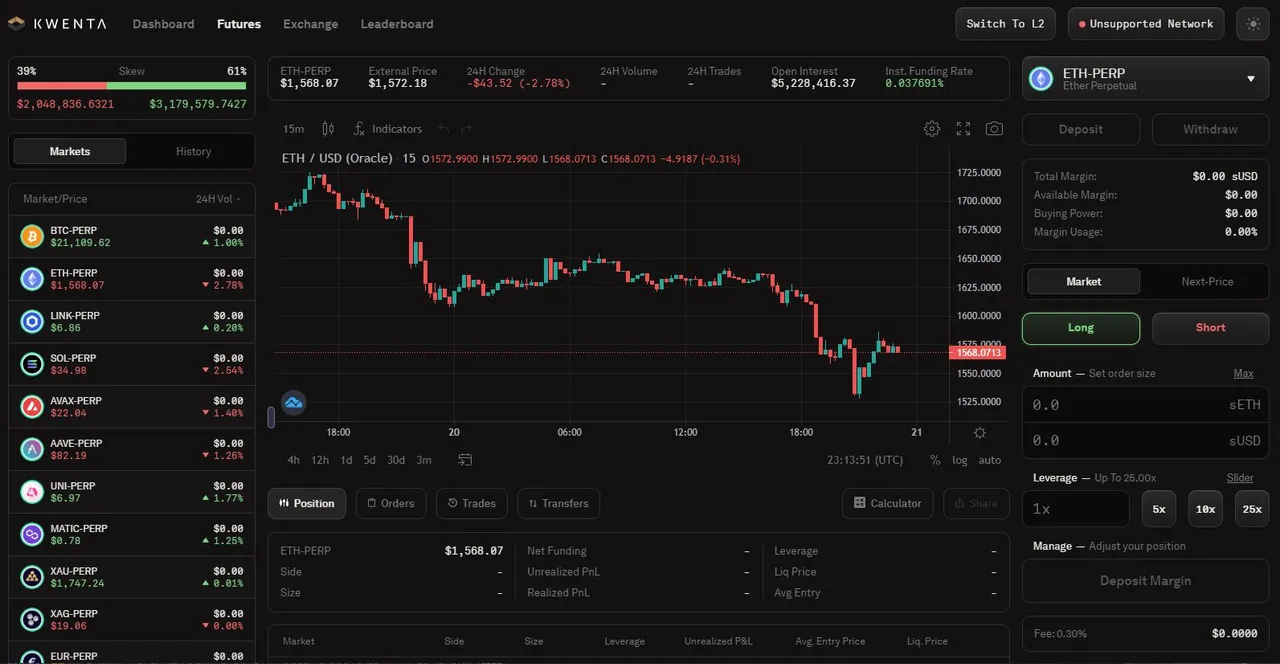Click Switch To L2 button
This screenshot has height=664, width=1280.
pyautogui.click(x=1006, y=24)
